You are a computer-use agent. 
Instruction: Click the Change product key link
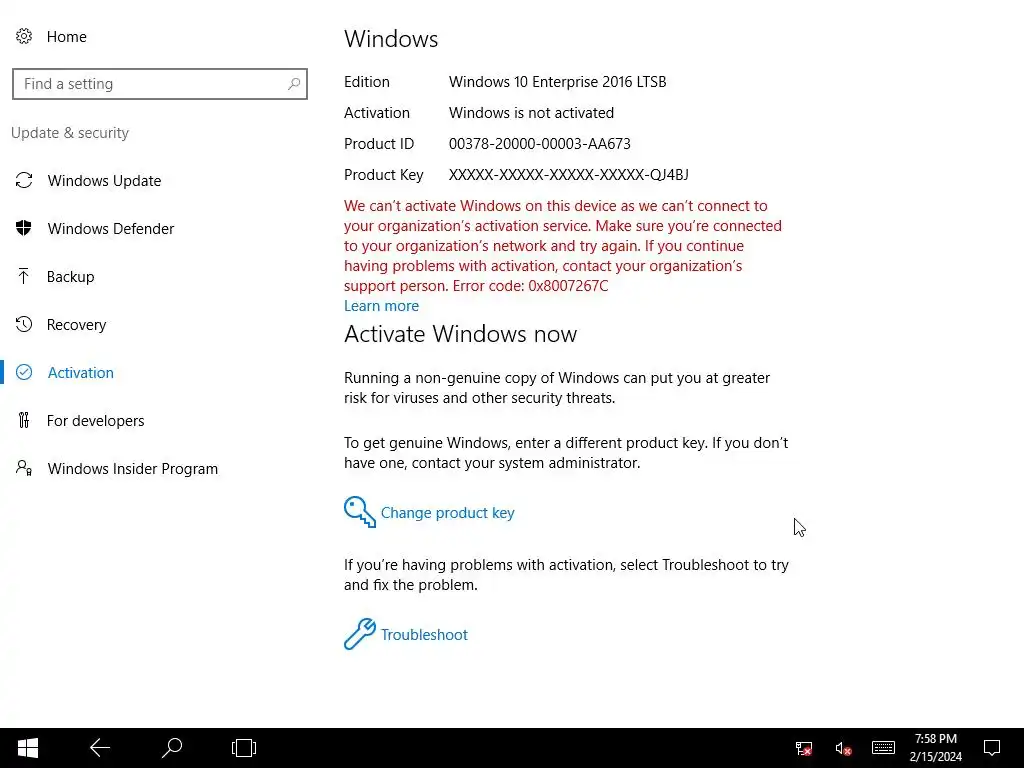pos(447,513)
